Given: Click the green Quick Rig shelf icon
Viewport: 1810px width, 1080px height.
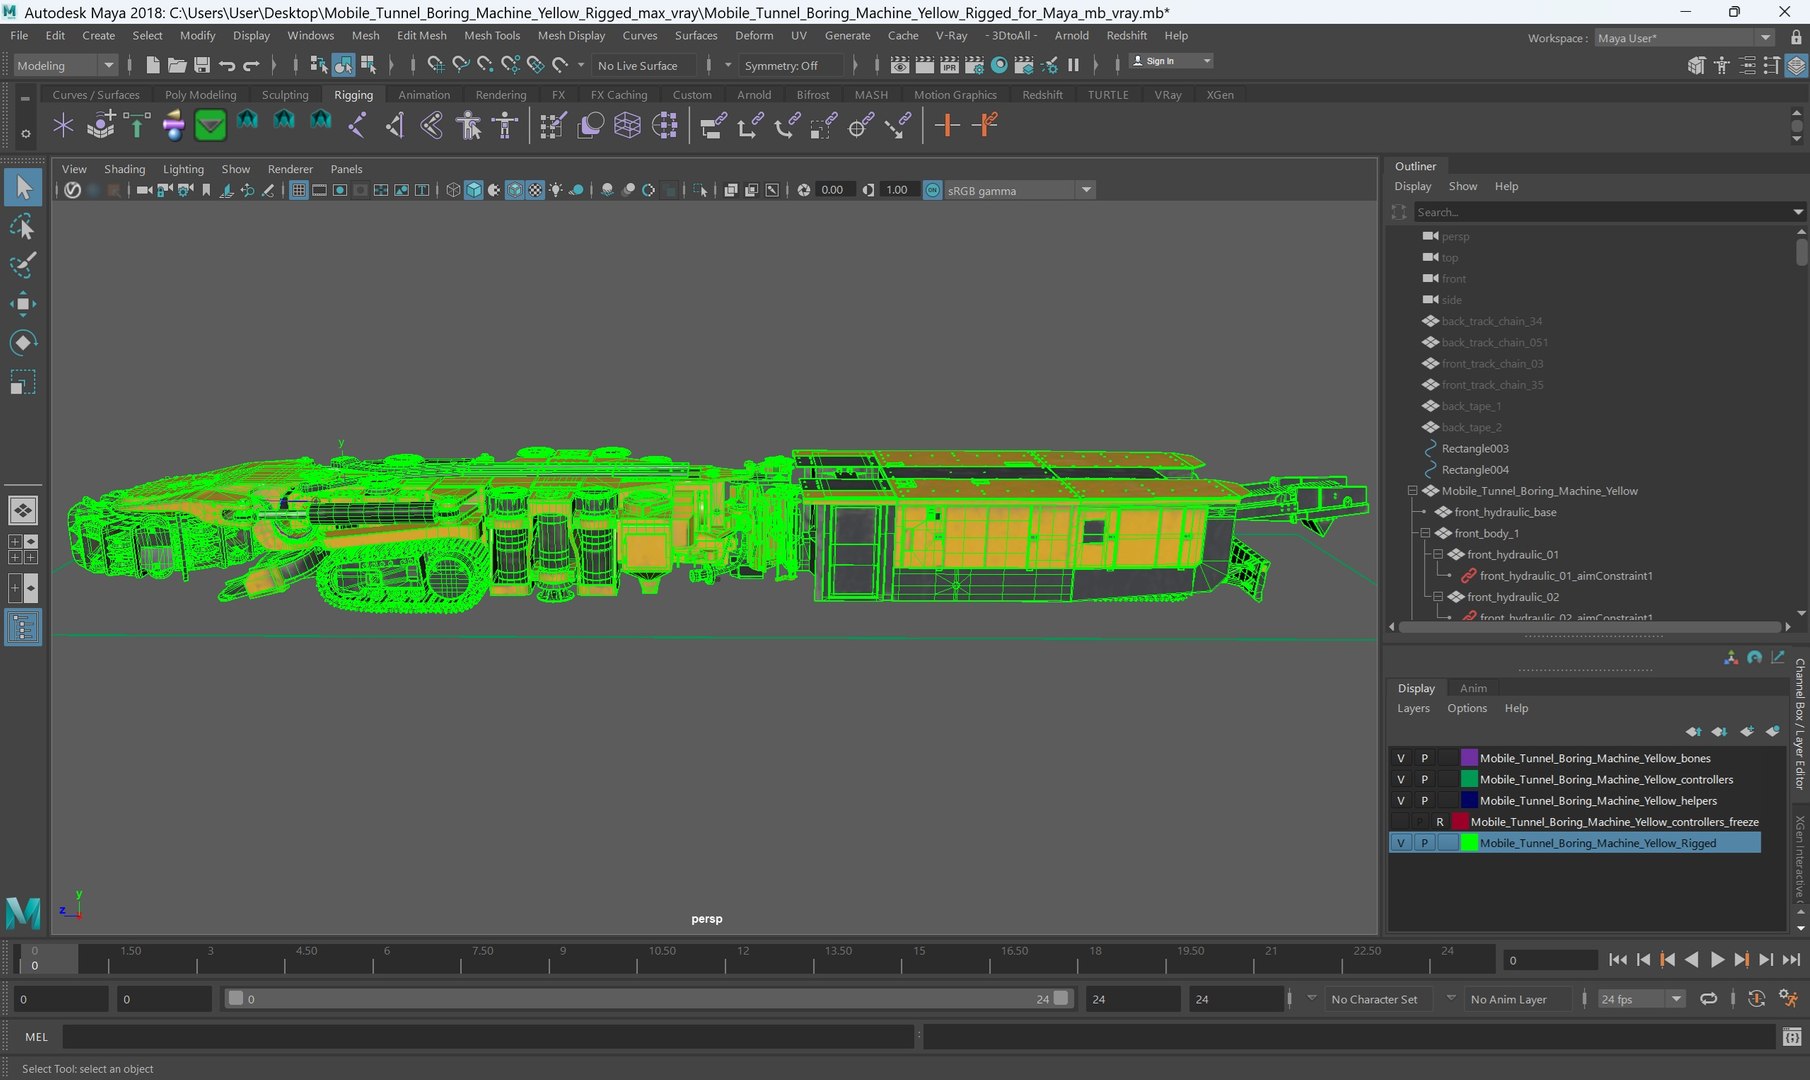Looking at the screenshot, I should tap(210, 125).
